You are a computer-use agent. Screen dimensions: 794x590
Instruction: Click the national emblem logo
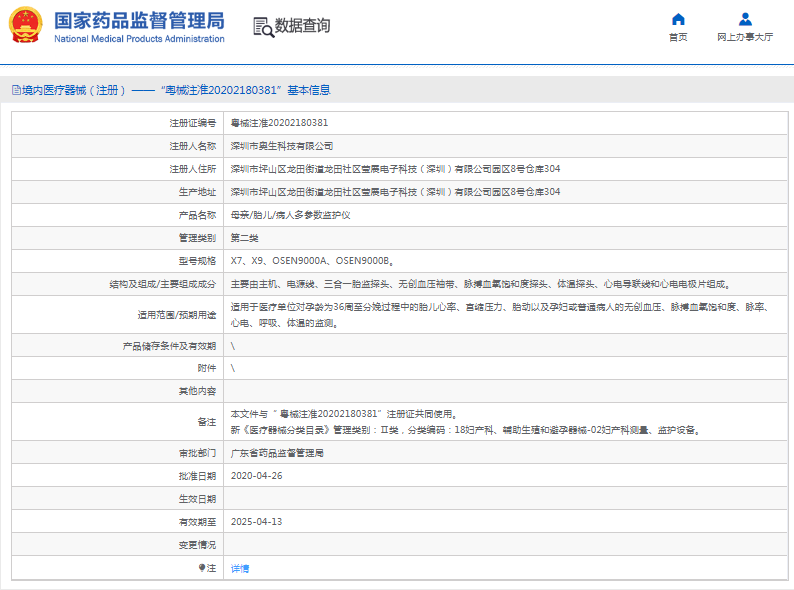27,26
